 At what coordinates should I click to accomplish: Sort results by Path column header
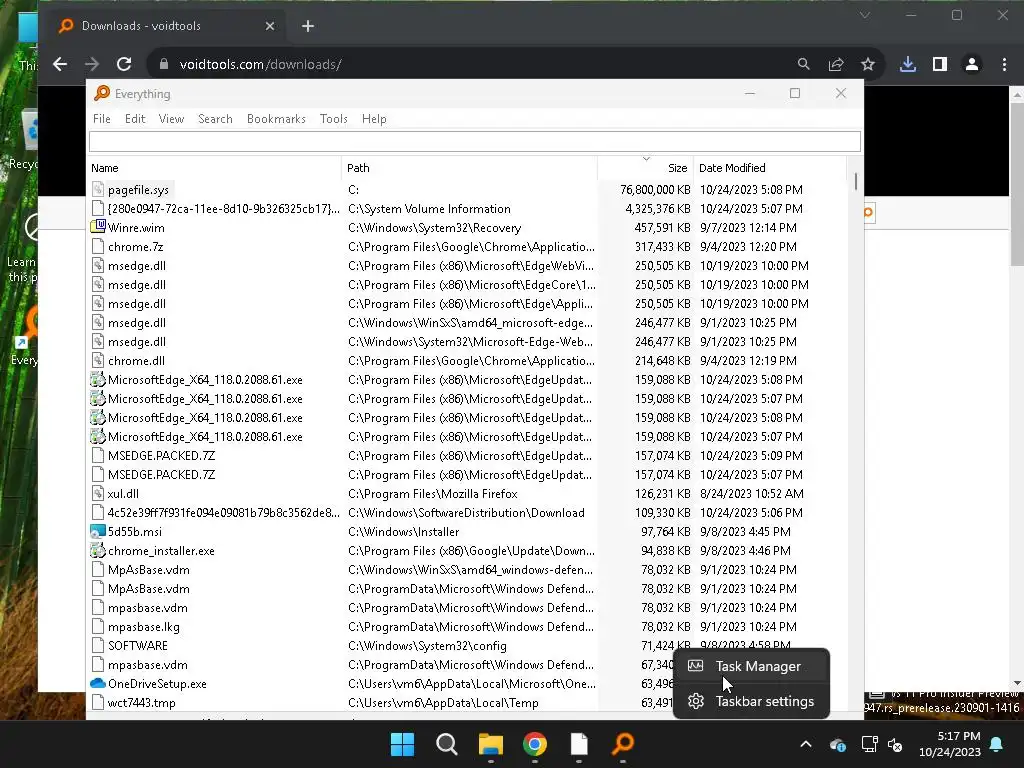[x=470, y=168]
